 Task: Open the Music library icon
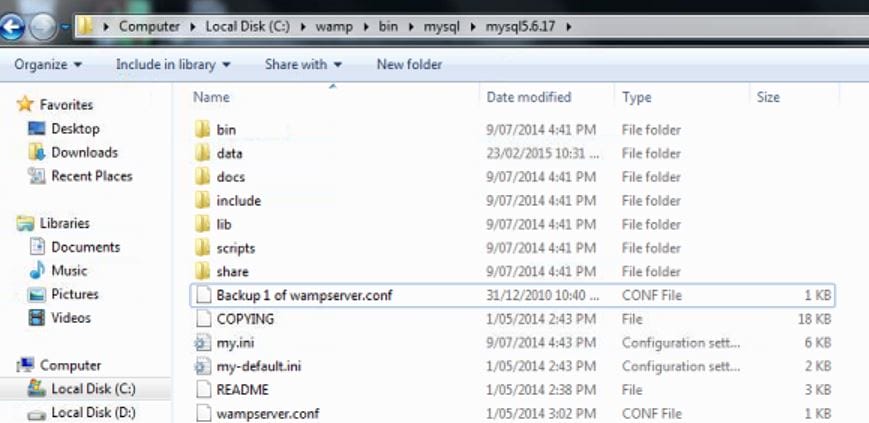[37, 271]
